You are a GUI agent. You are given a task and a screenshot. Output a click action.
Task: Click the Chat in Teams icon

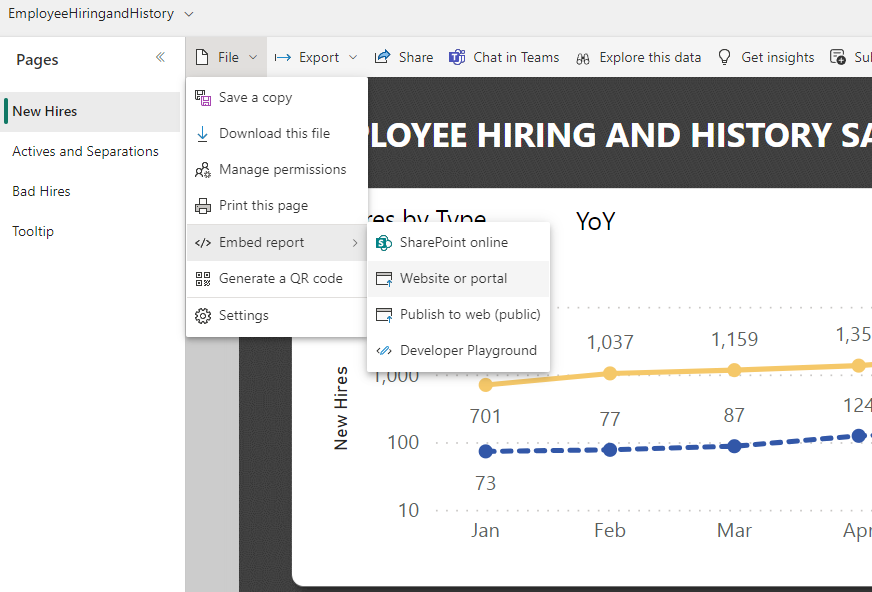pos(457,58)
